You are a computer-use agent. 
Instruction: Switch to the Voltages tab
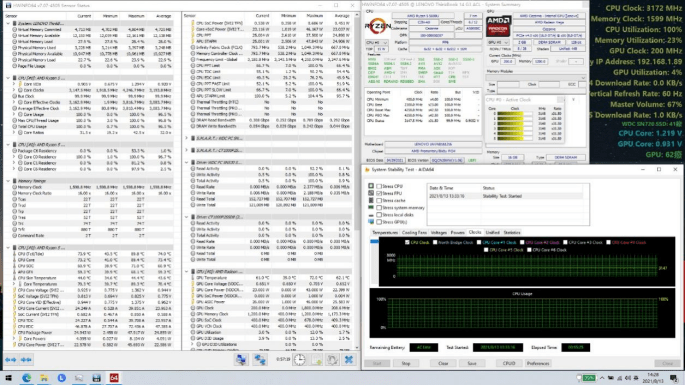[439, 233]
